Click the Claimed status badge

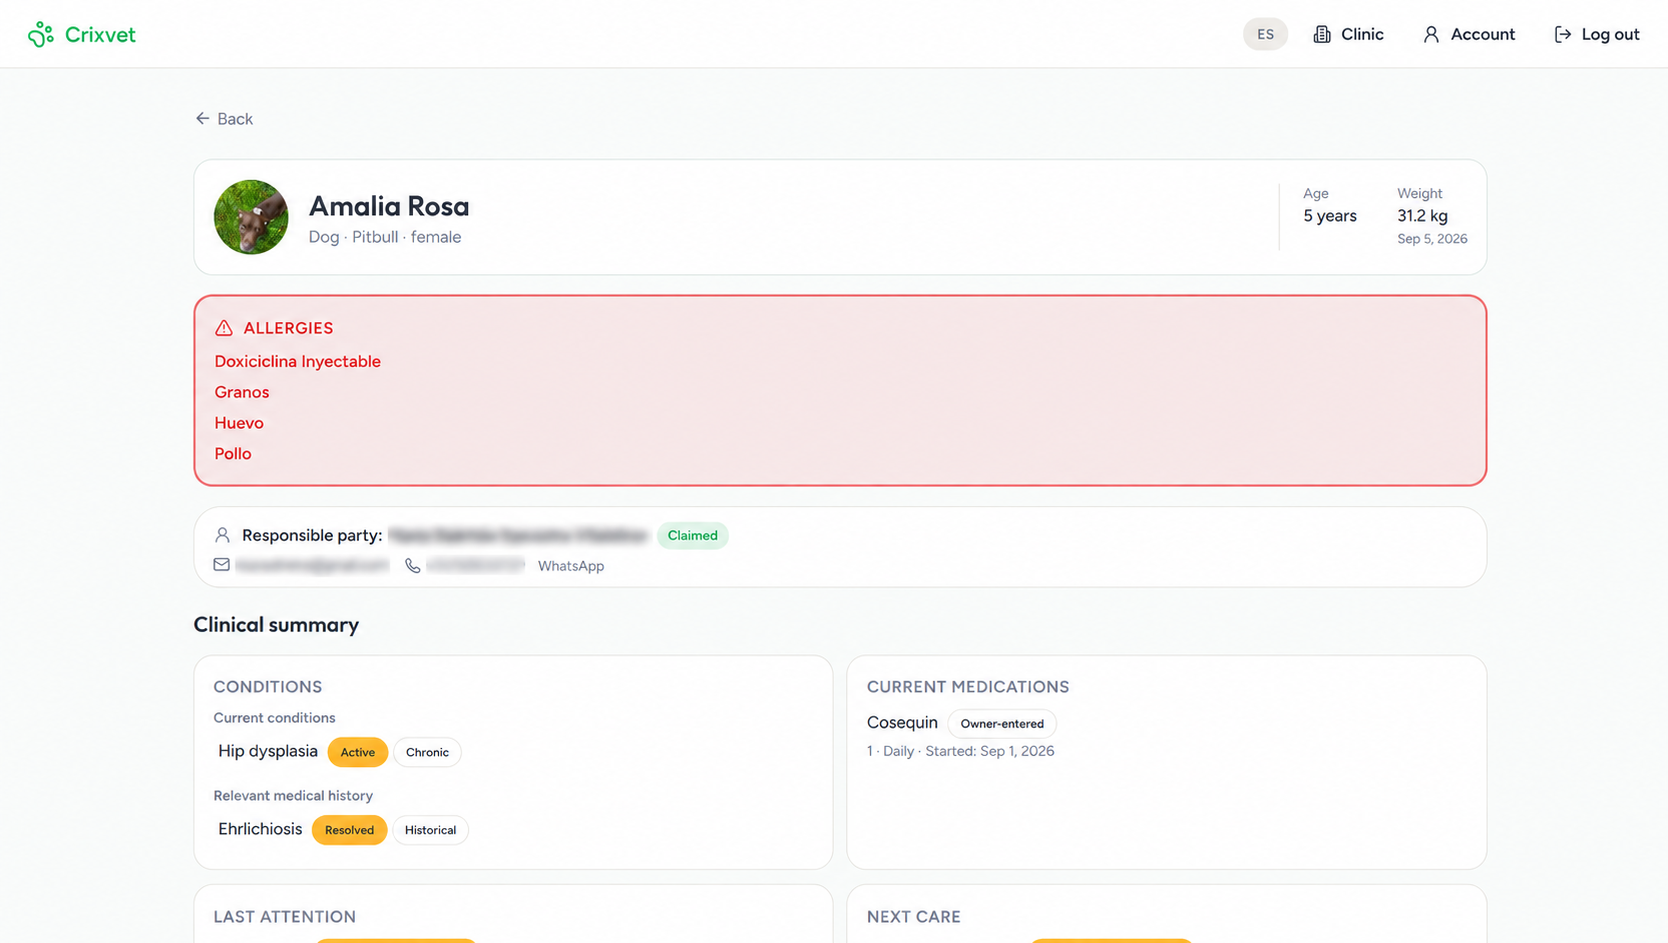click(x=693, y=536)
